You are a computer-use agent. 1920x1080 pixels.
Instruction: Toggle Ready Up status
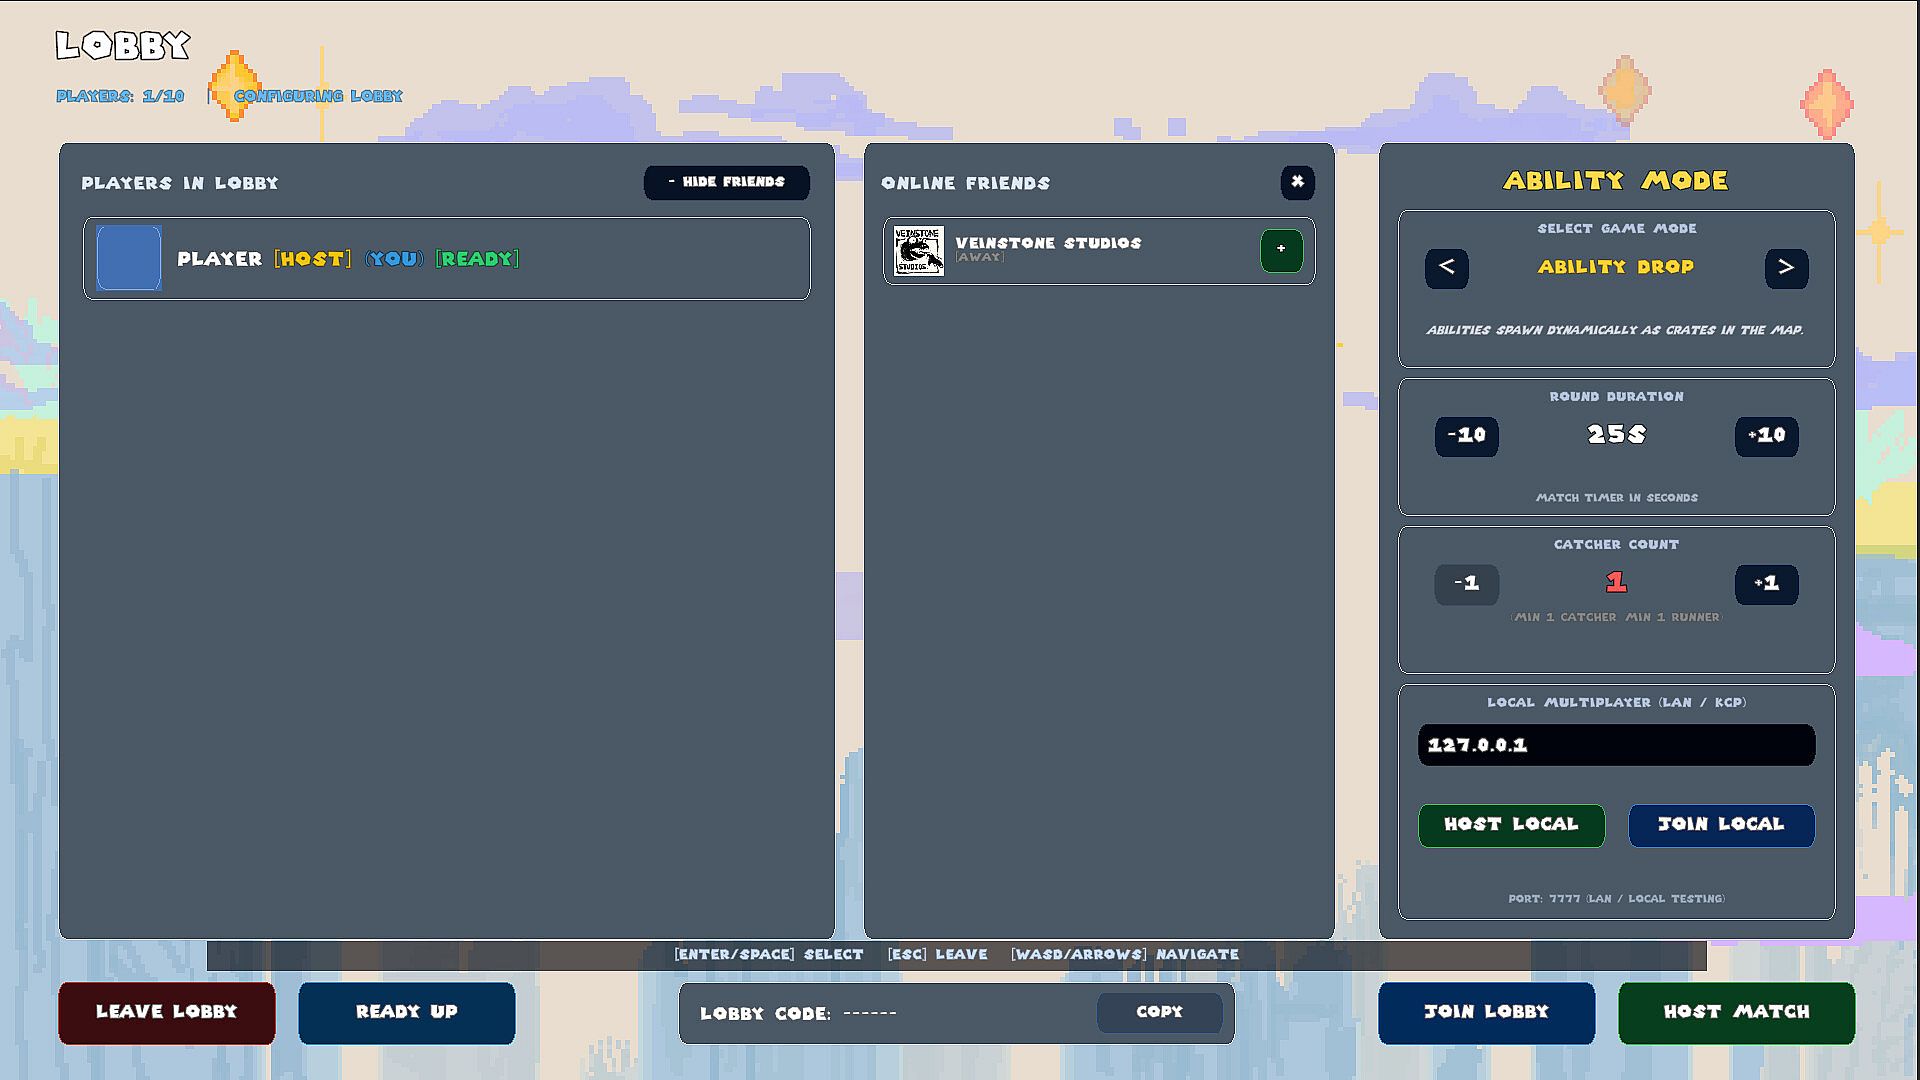click(407, 1013)
